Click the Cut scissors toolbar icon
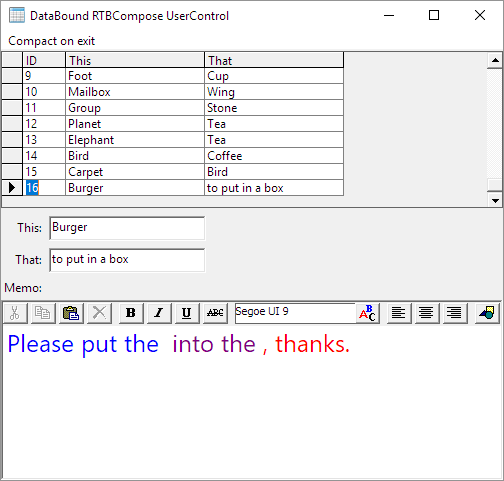This screenshot has height=481, width=504. 15,313
